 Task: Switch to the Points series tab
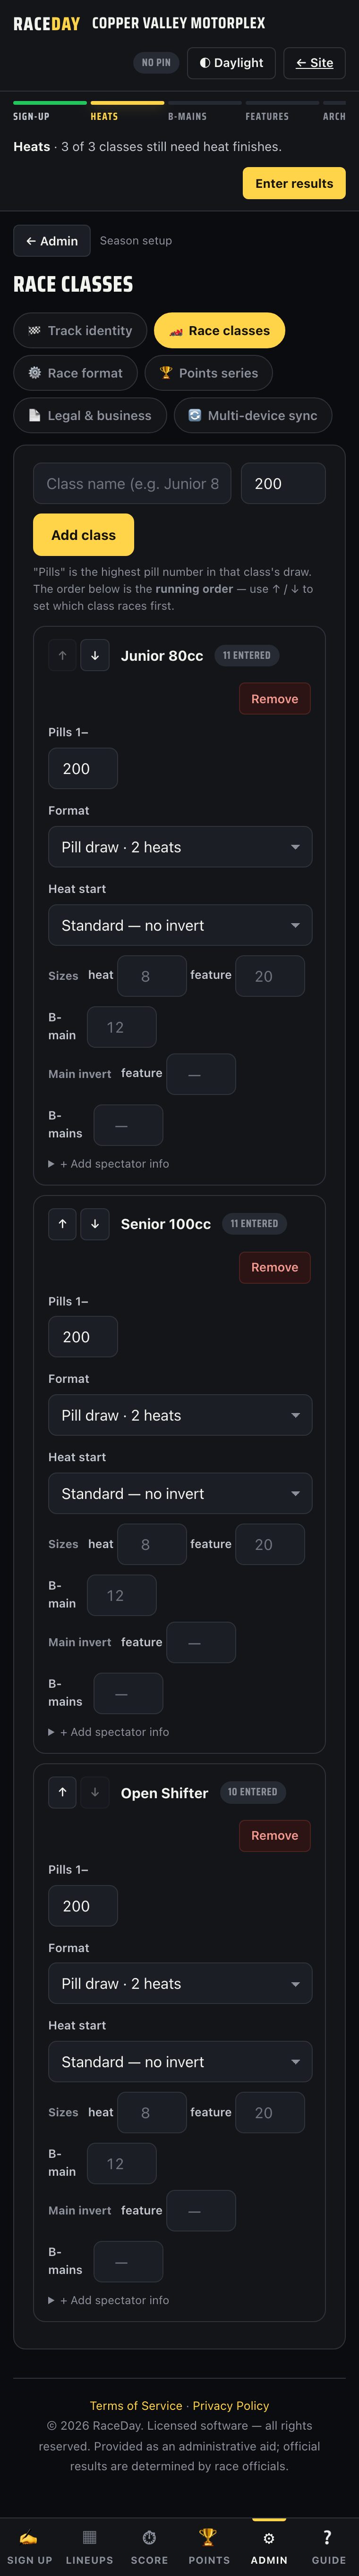point(209,373)
